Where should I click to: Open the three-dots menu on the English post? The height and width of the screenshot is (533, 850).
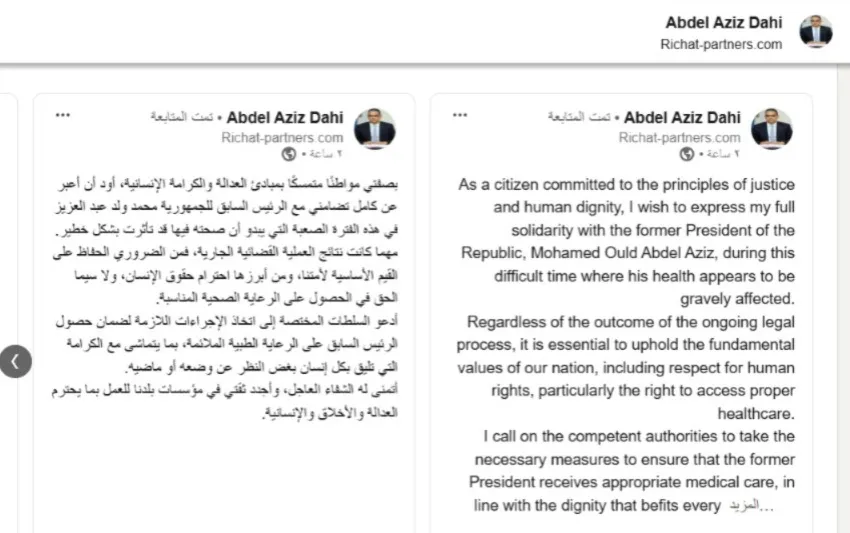click(x=460, y=116)
